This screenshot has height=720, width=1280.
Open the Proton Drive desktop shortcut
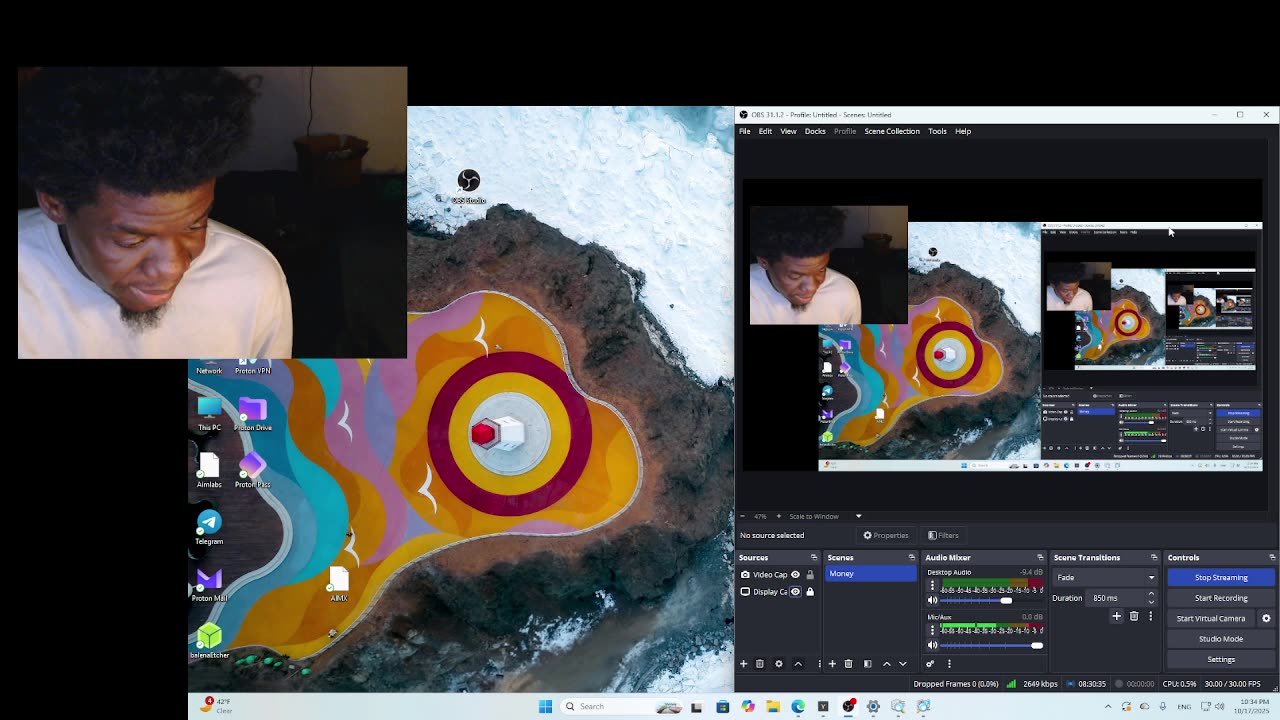[253, 414]
